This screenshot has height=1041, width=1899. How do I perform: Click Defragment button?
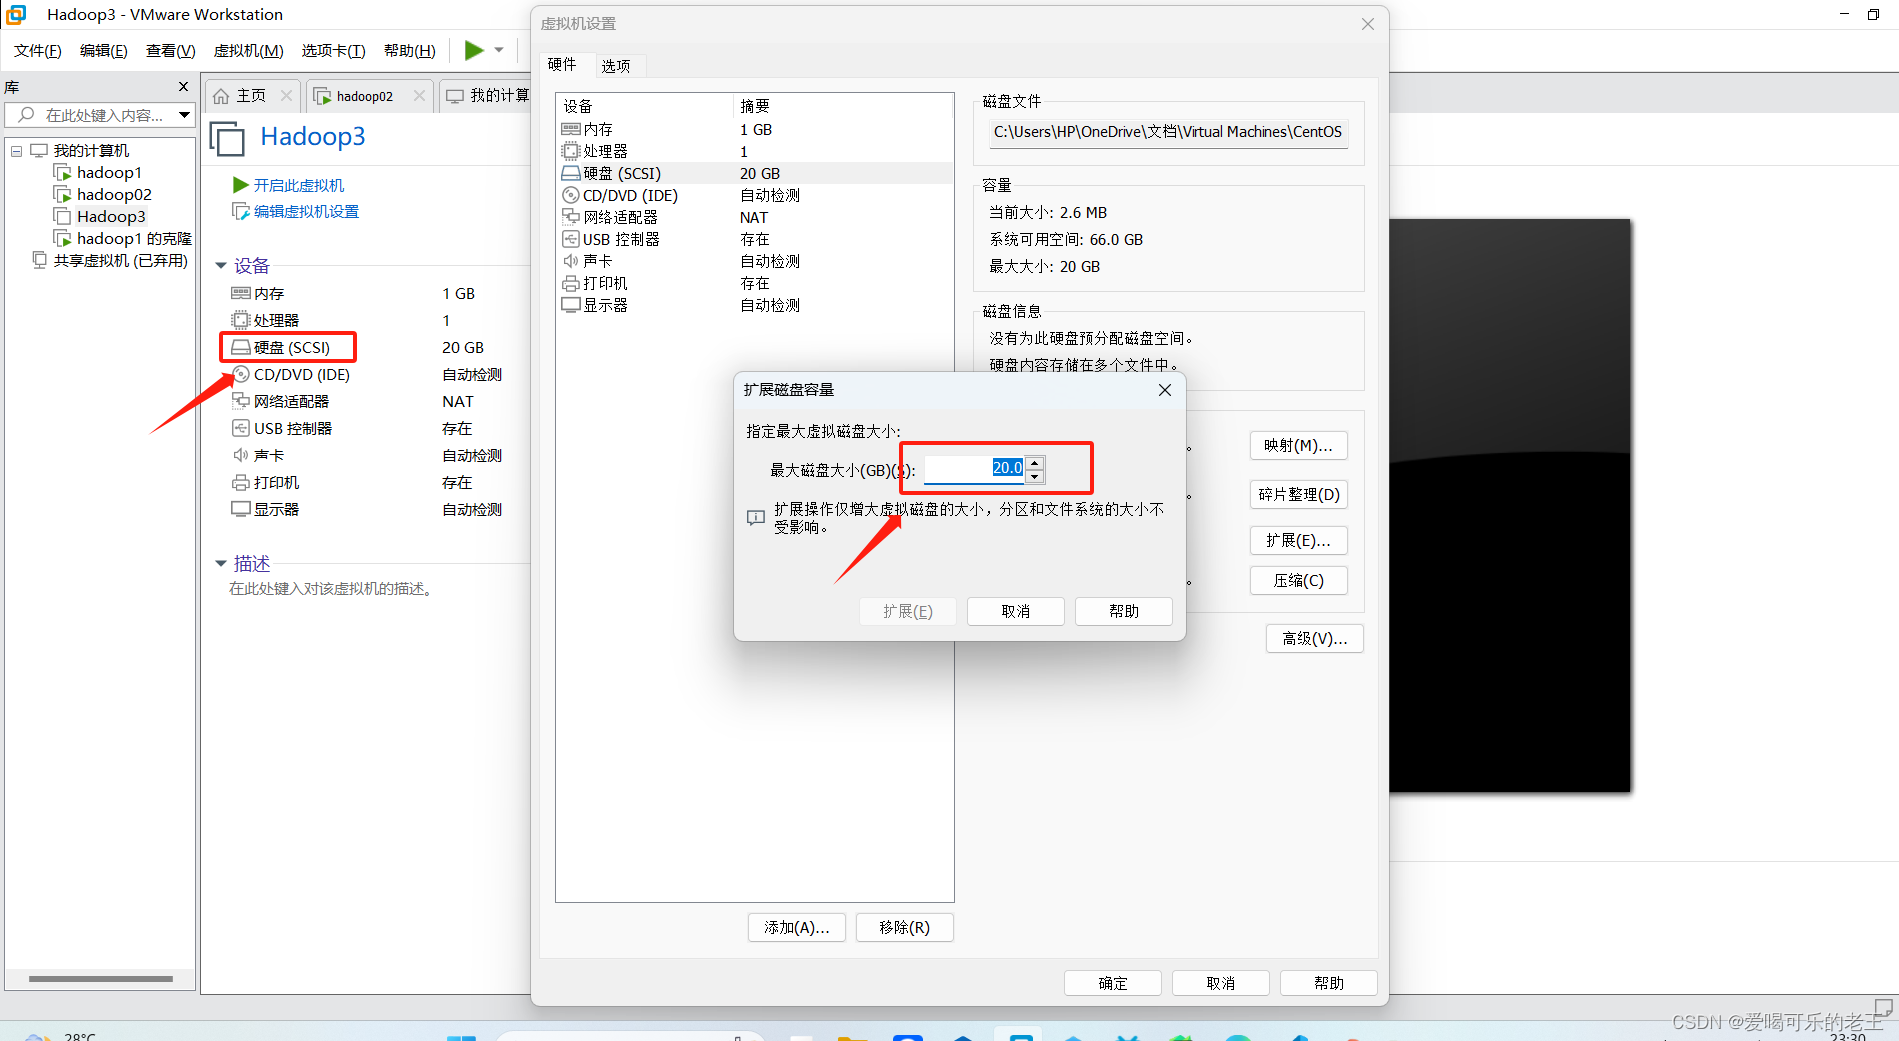pos(1298,494)
